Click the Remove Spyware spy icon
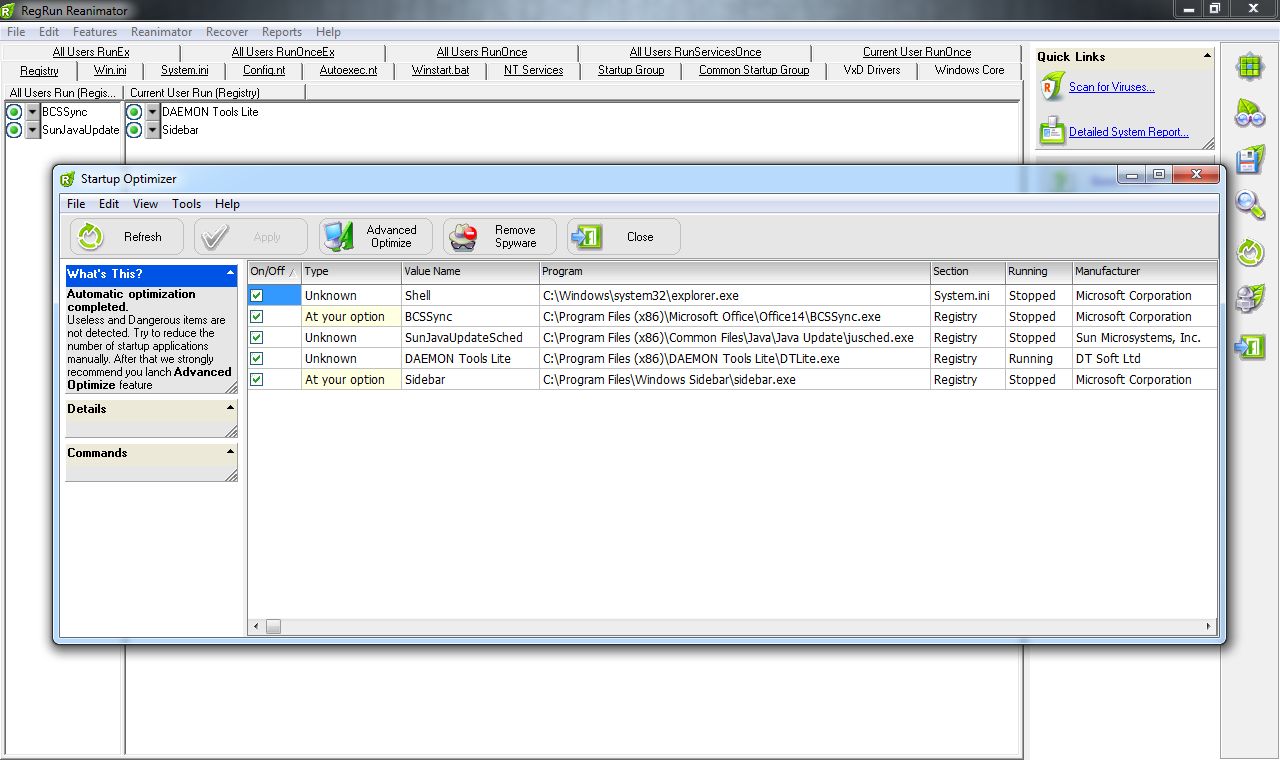 pyautogui.click(x=463, y=237)
